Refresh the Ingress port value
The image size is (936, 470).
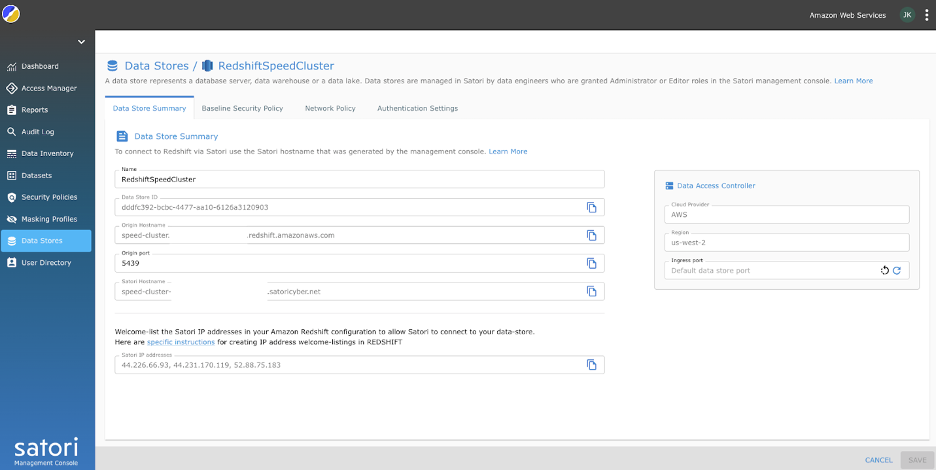897,271
